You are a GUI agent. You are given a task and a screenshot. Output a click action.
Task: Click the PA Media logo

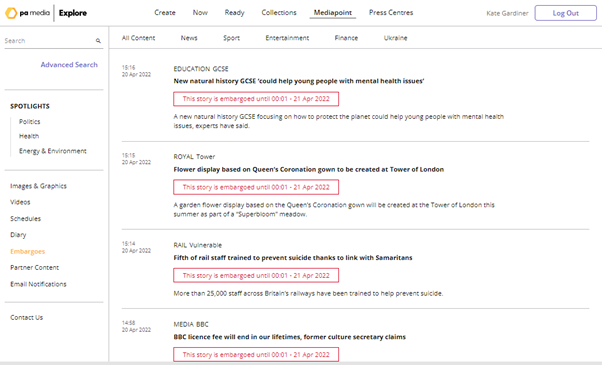27,13
